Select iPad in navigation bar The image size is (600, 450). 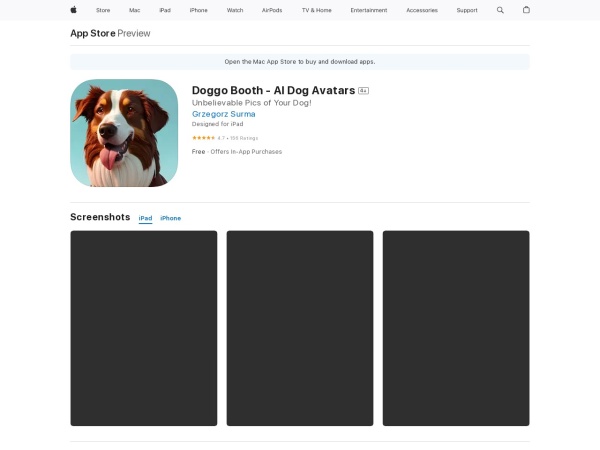pos(165,10)
